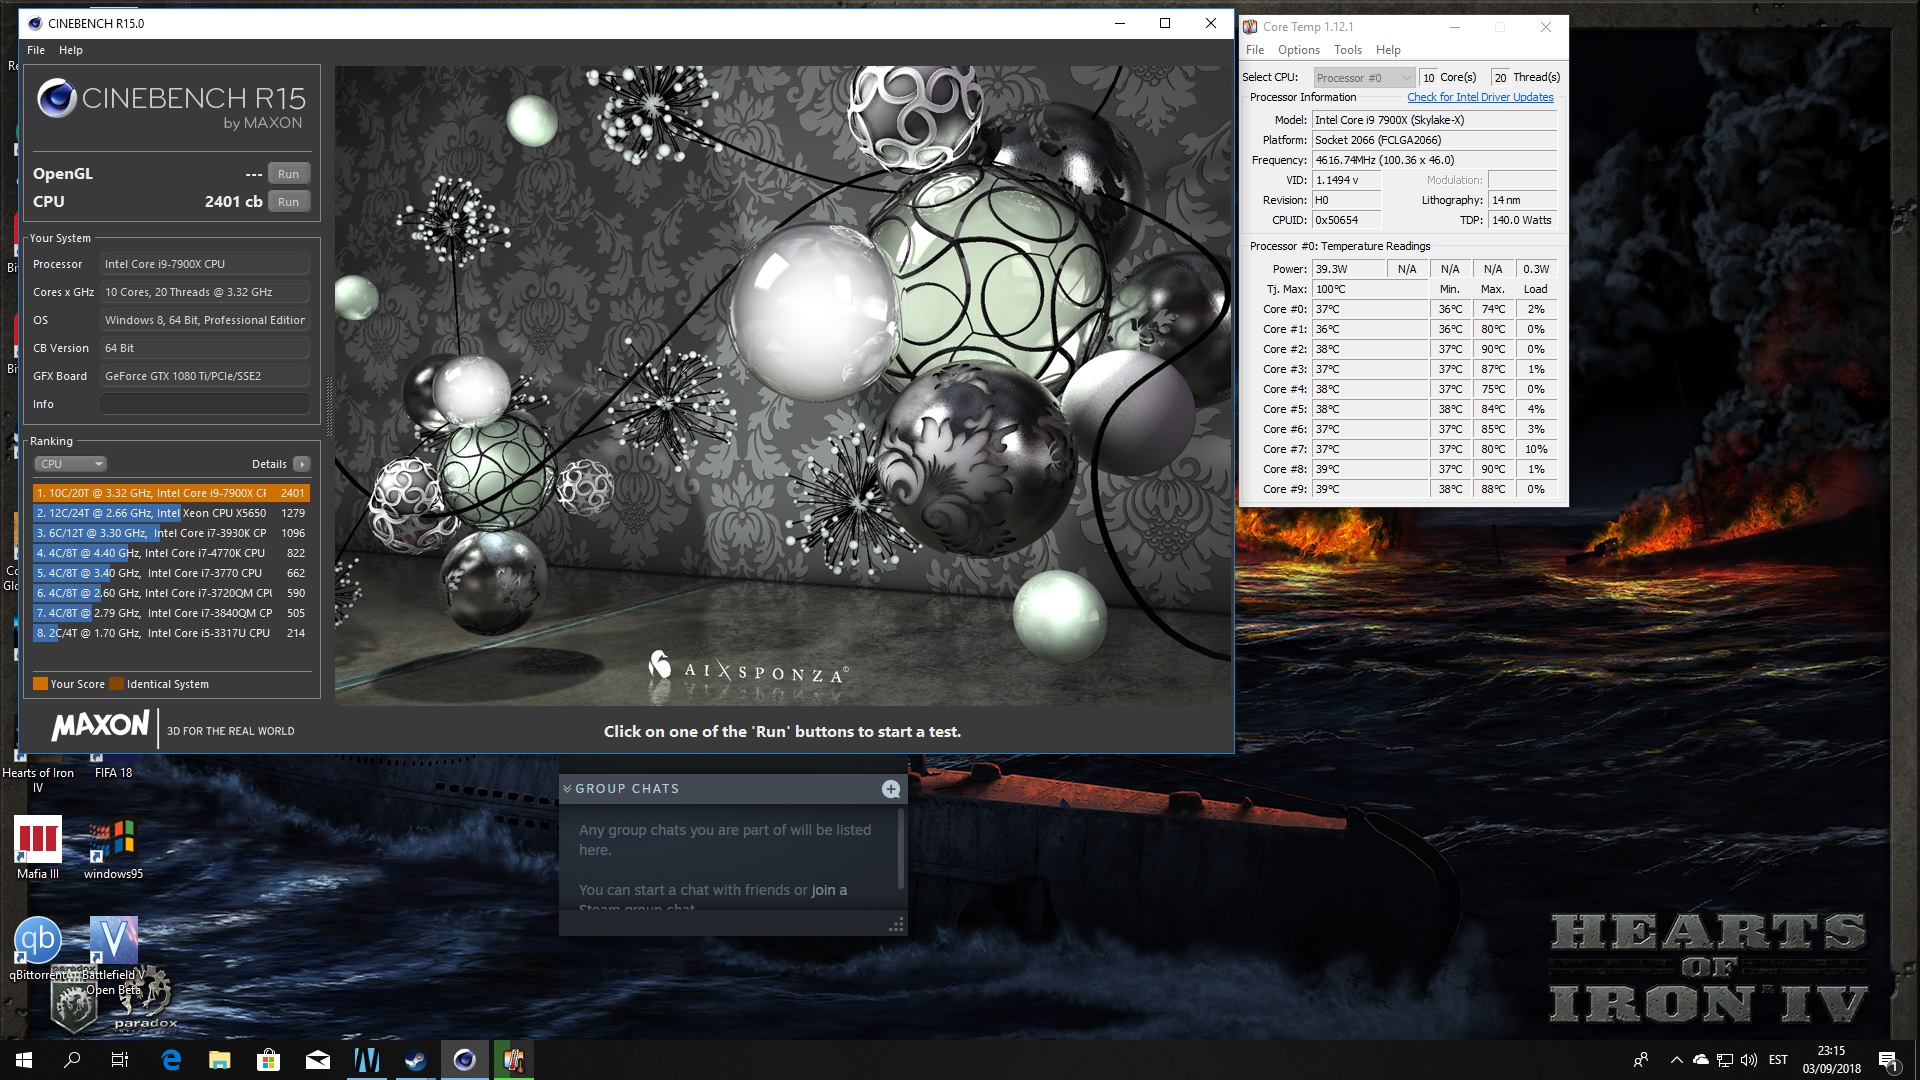Launch Microsoft Edge from the taskbar
1920x1080 pixels.
171,1060
